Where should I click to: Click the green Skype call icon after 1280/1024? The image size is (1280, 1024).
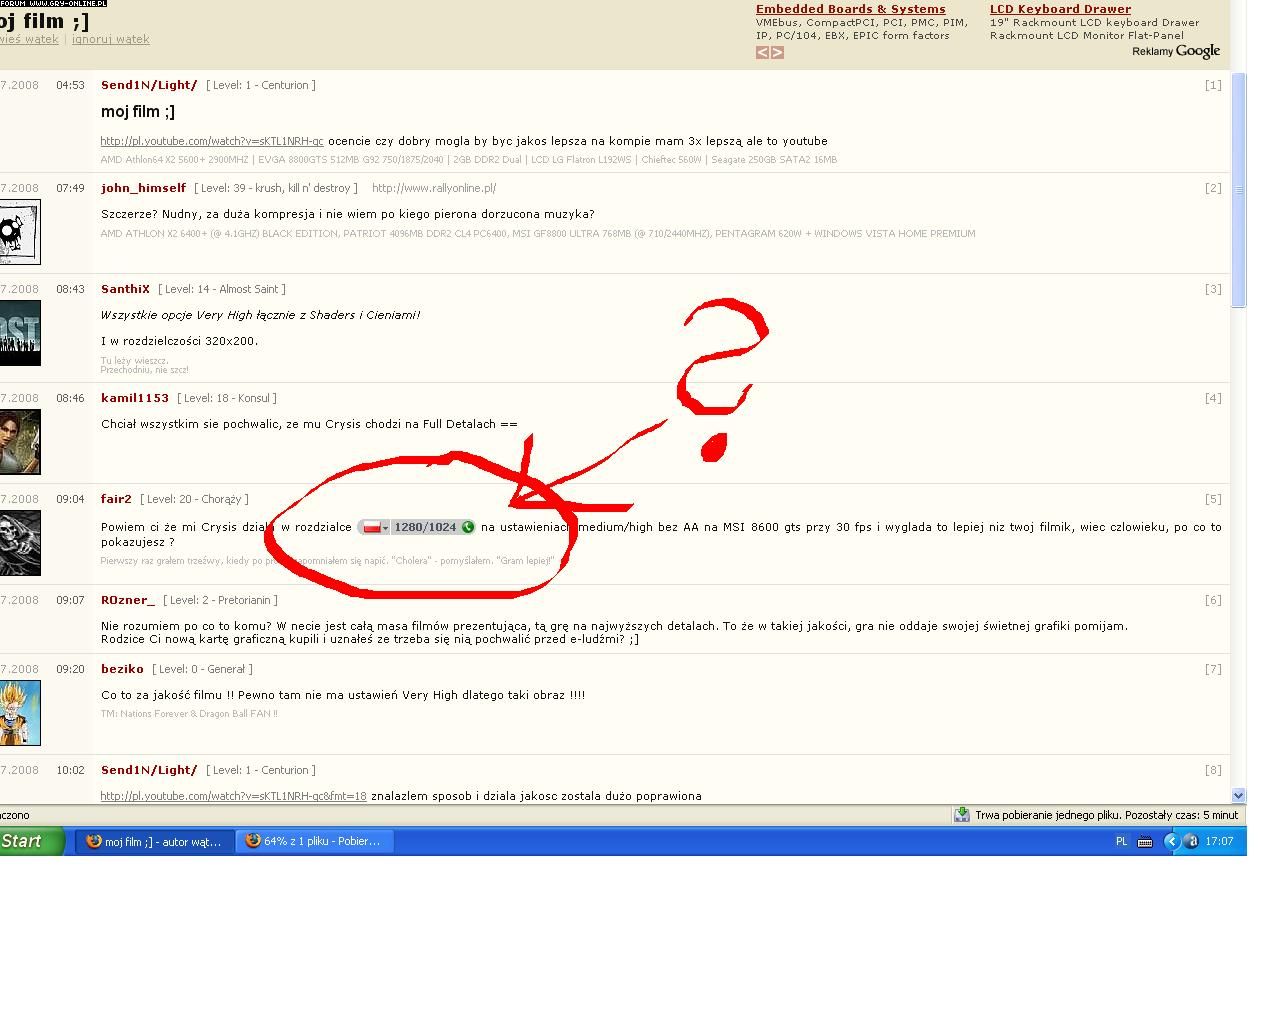coord(467,527)
